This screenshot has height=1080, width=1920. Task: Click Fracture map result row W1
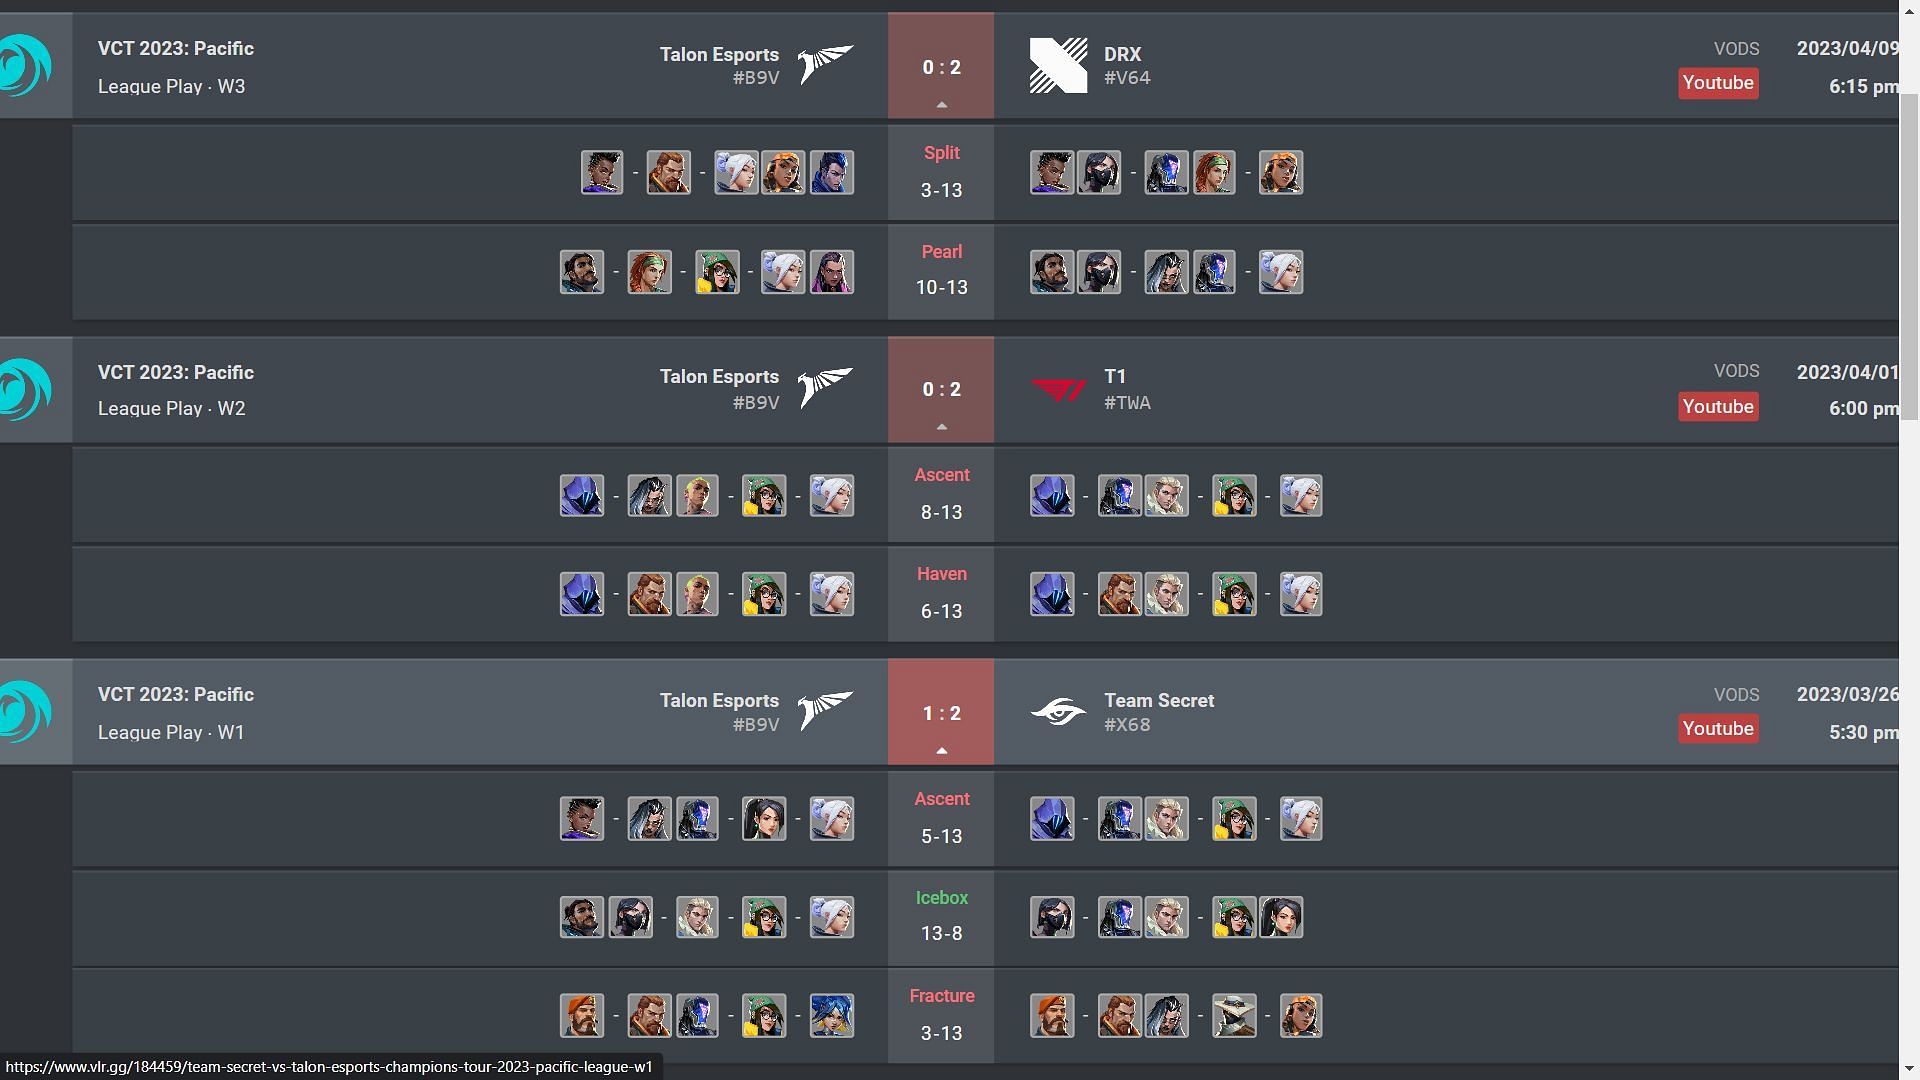(x=942, y=1015)
